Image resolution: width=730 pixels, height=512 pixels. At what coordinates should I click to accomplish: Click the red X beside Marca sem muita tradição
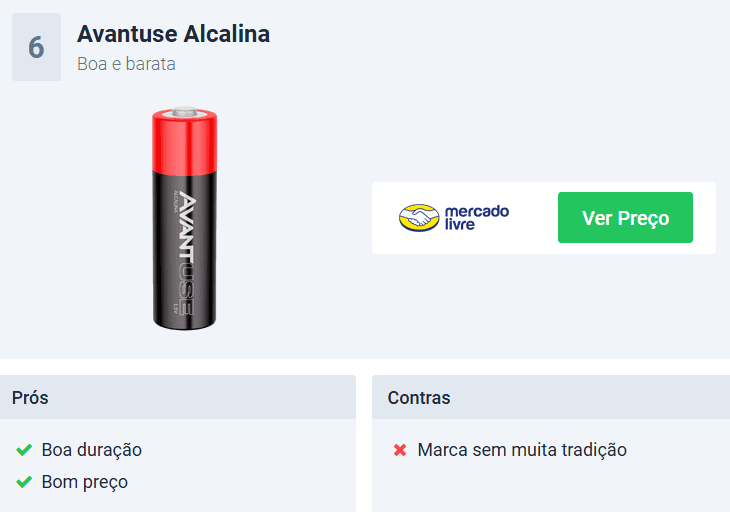[400, 450]
